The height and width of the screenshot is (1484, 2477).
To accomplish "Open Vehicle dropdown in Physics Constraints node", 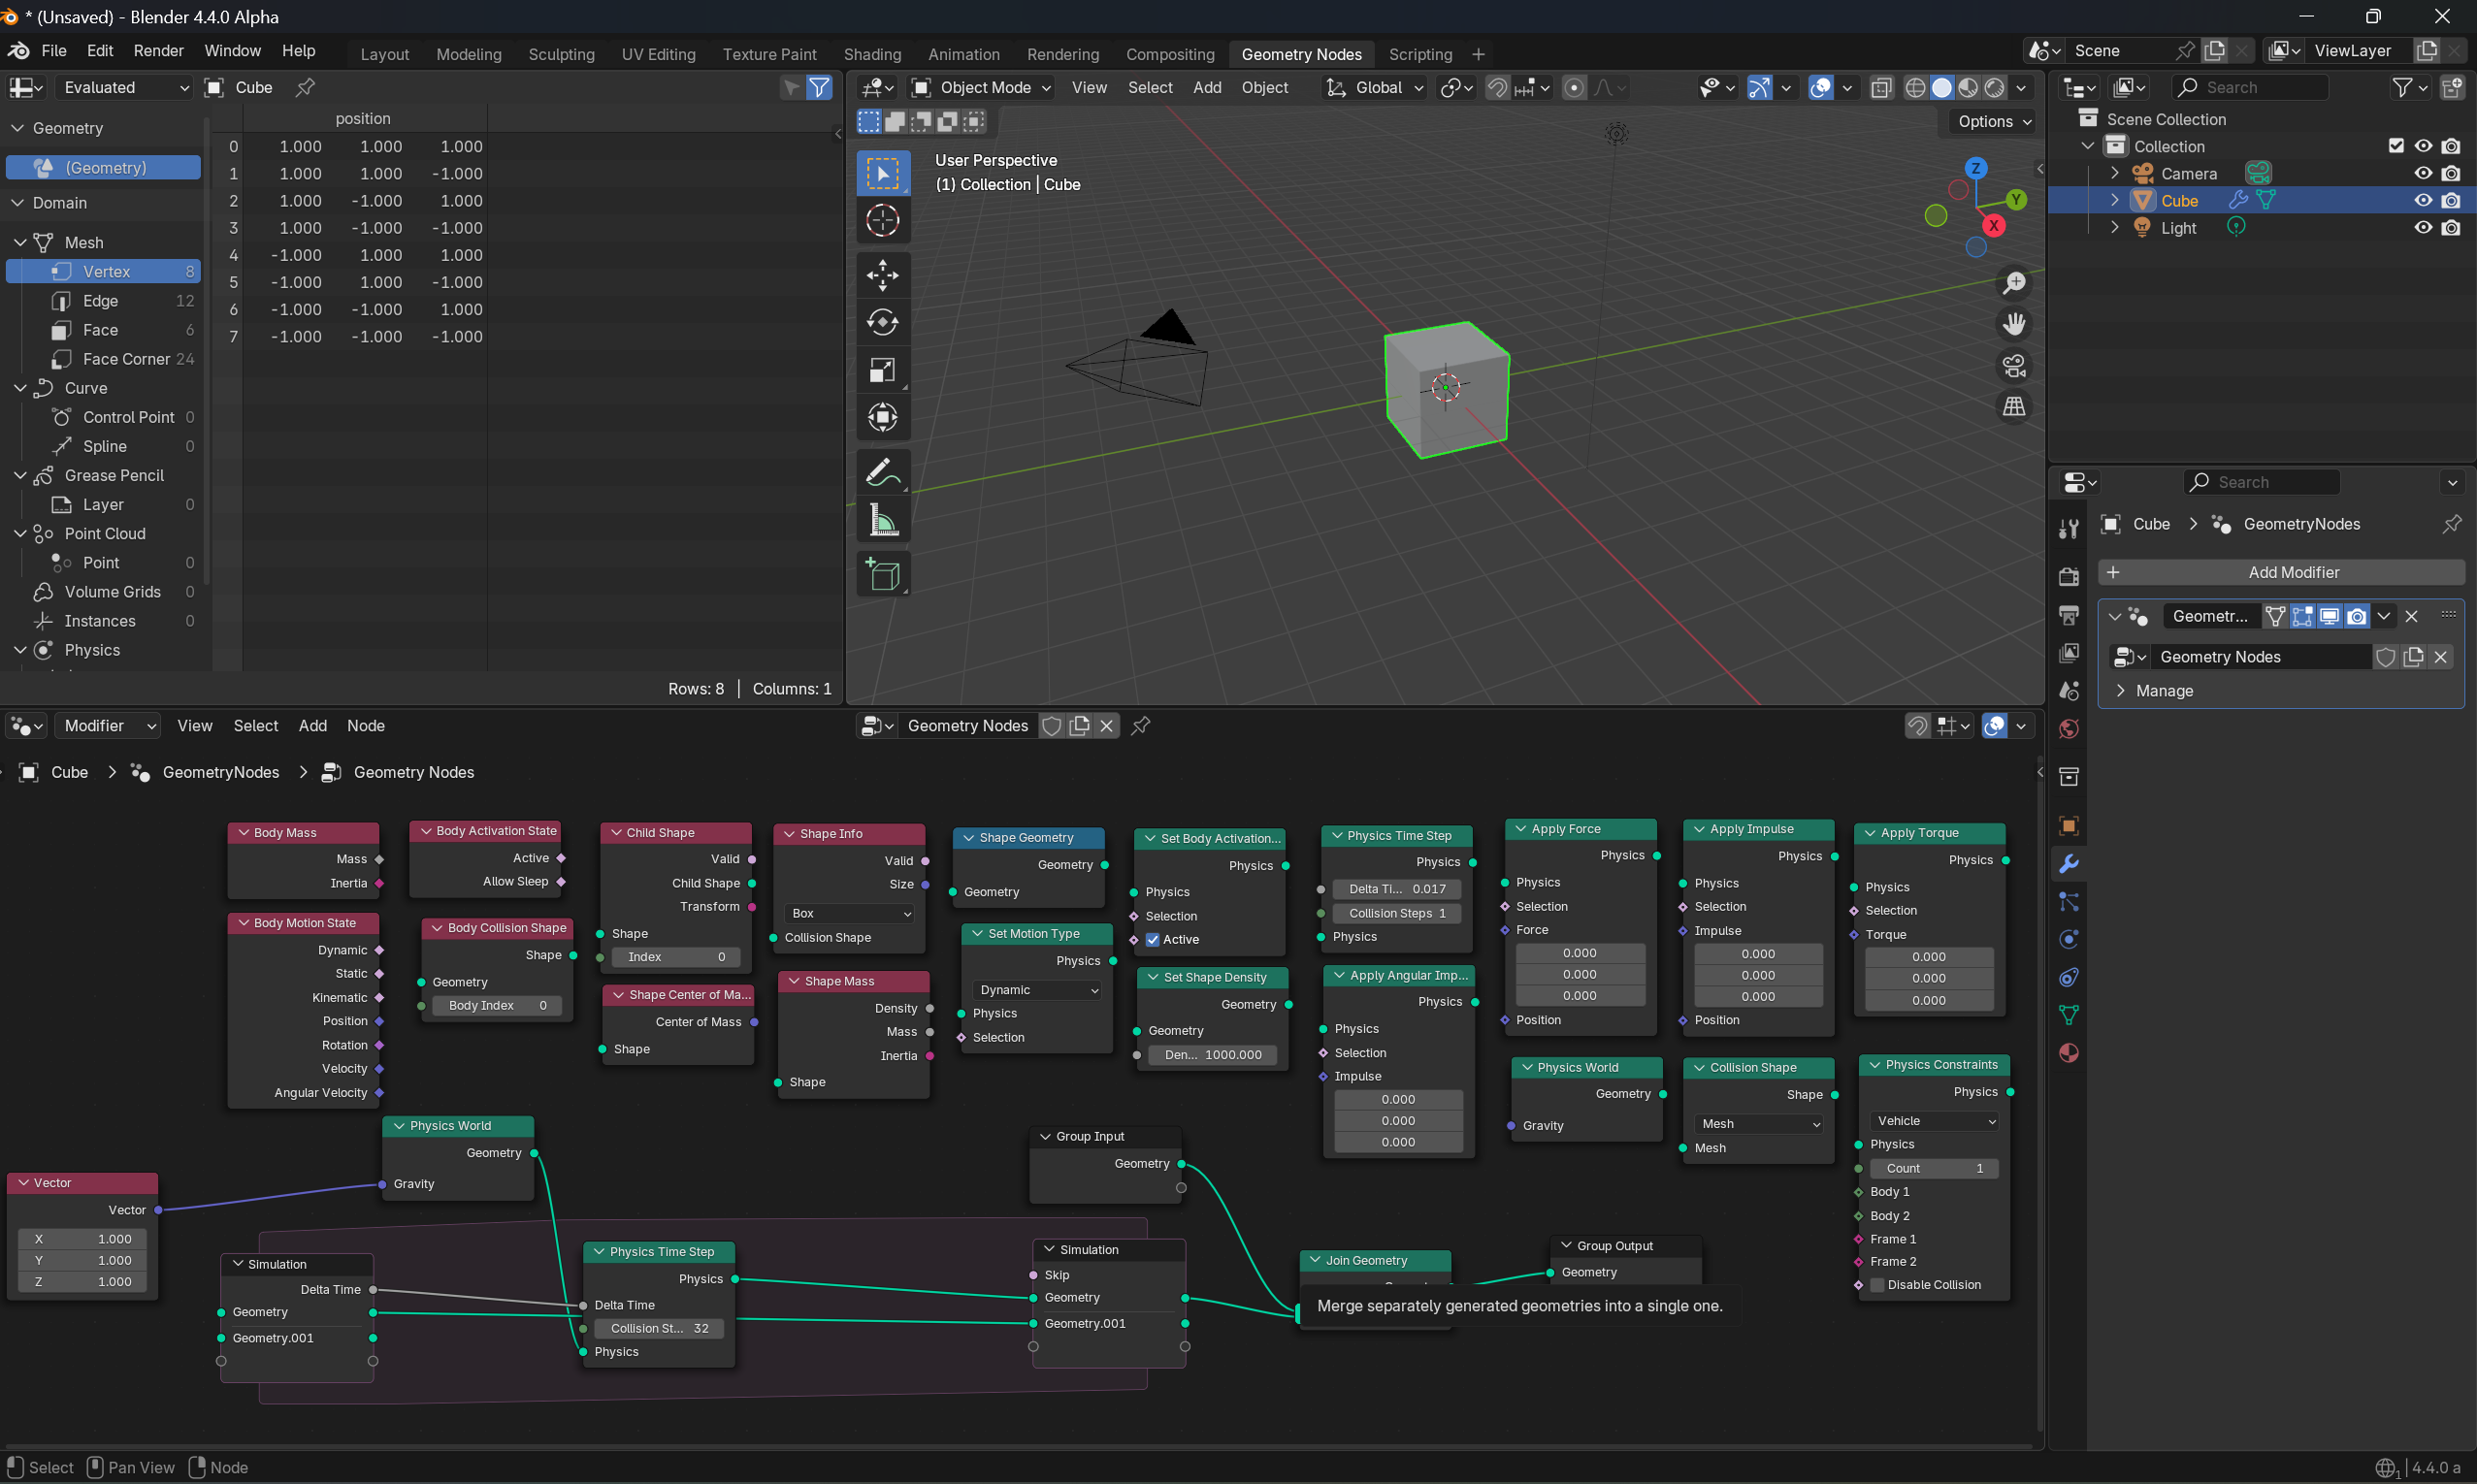I will 1934,1121.
